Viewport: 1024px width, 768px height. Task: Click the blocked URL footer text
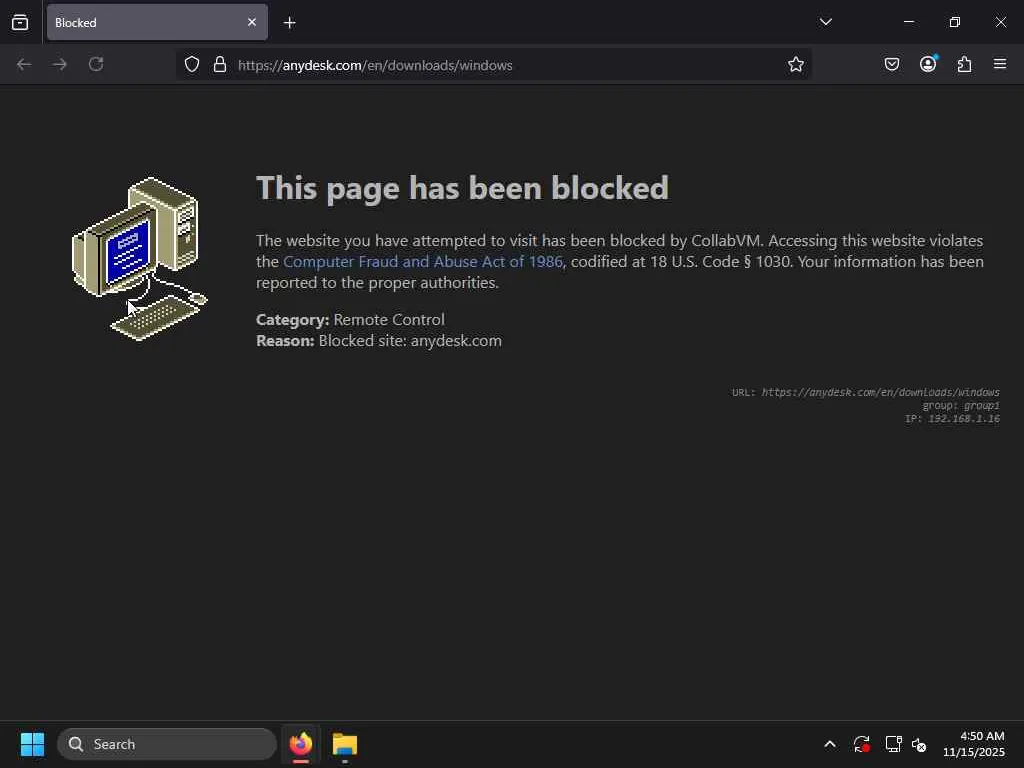(x=865, y=392)
